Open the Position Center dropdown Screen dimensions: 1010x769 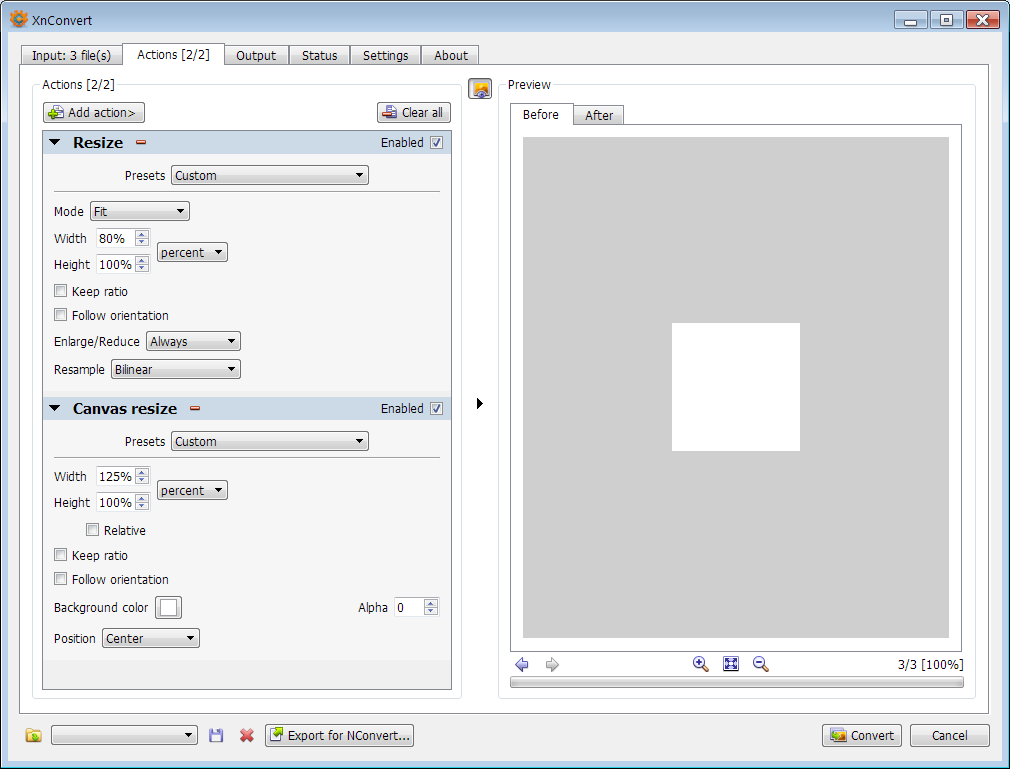[150, 639]
